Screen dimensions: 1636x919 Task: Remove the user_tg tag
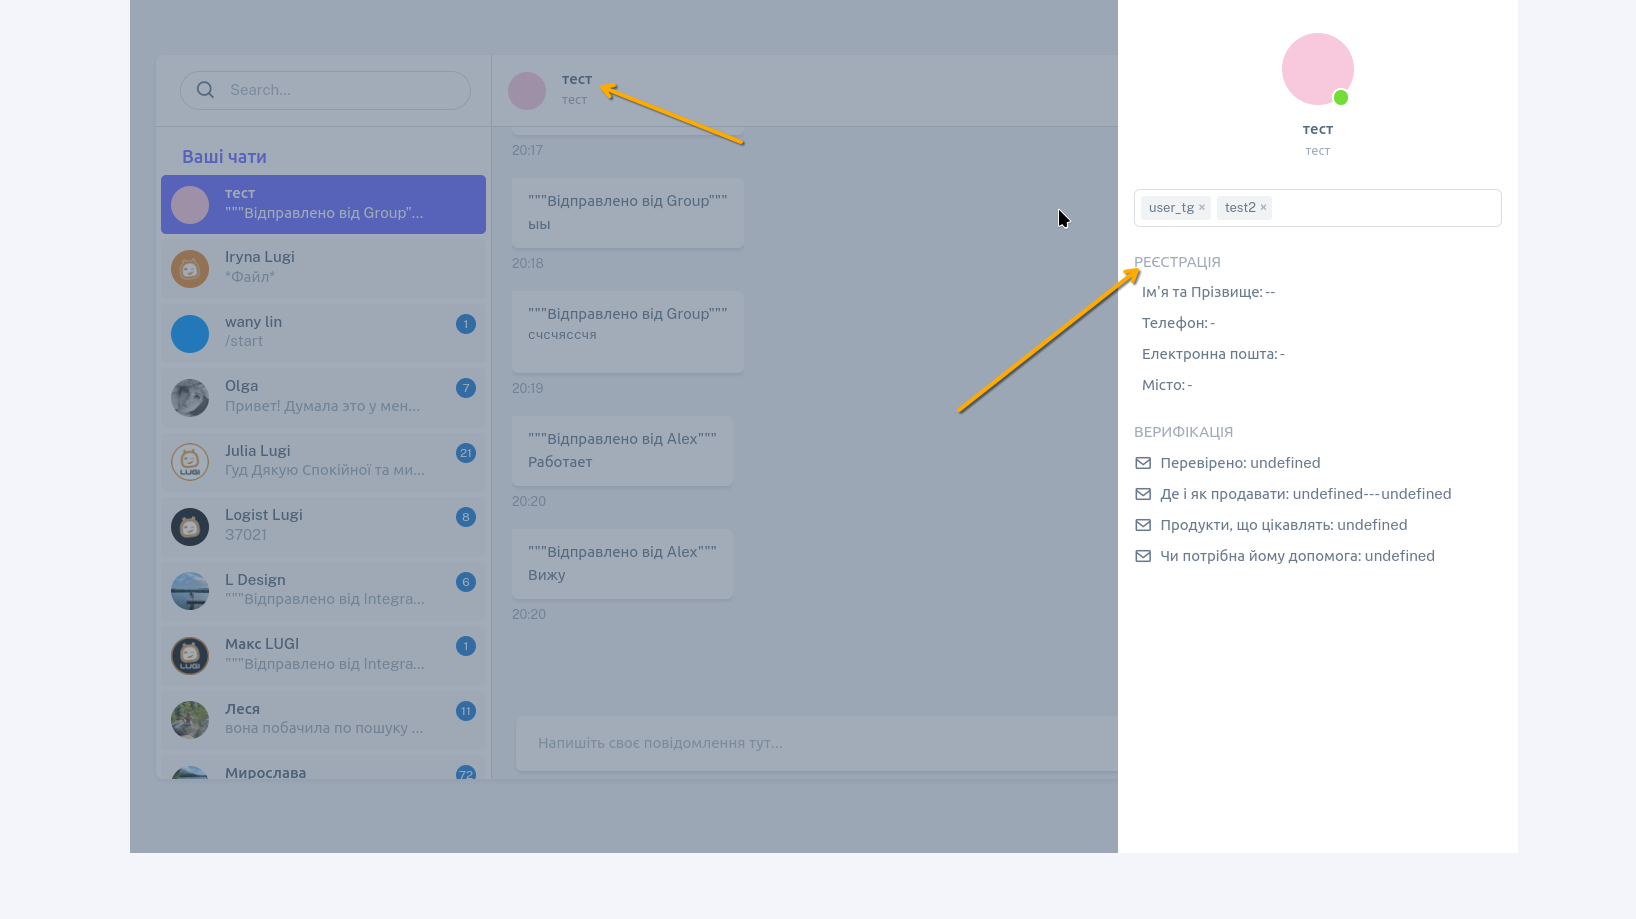coord(1202,208)
